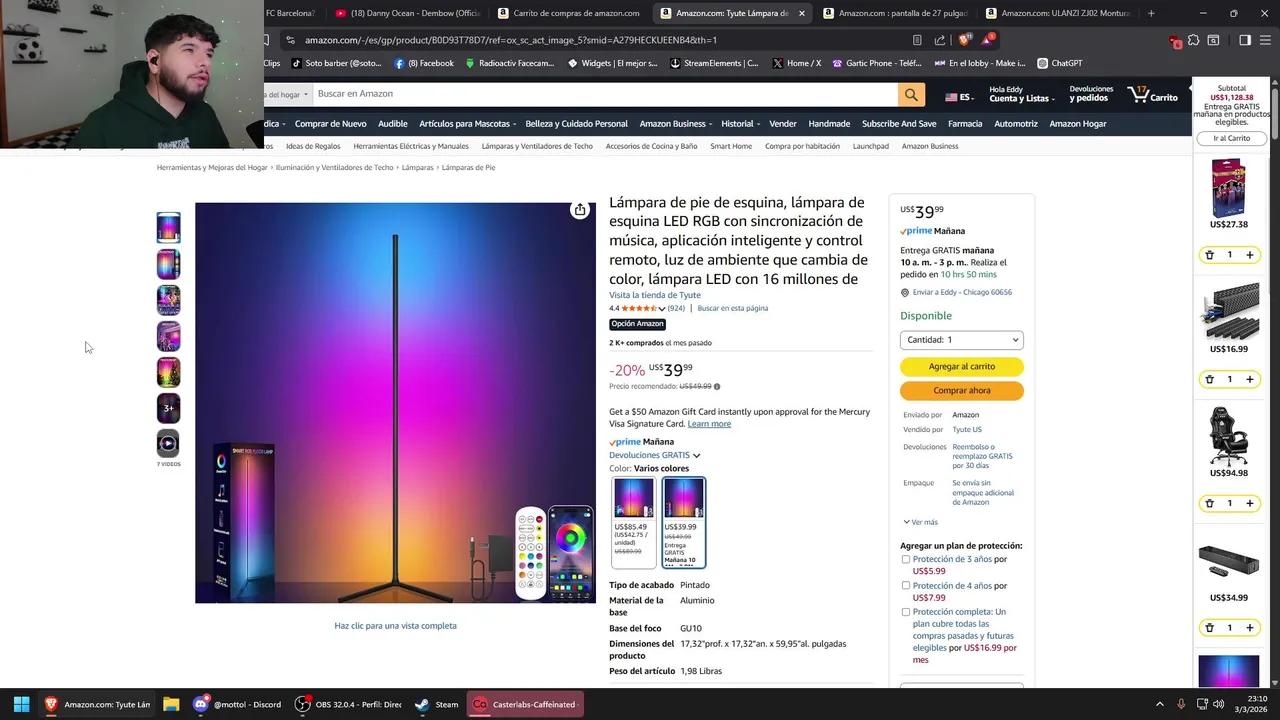The image size is (1280, 720).
Task: Select the first lamp image thumbnail
Action: pos(168,228)
